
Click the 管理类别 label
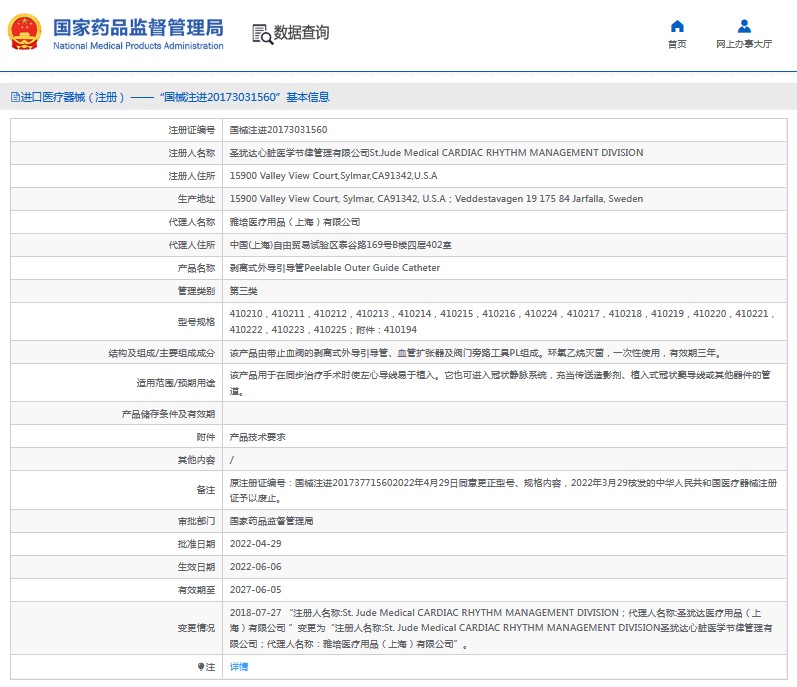[196, 291]
